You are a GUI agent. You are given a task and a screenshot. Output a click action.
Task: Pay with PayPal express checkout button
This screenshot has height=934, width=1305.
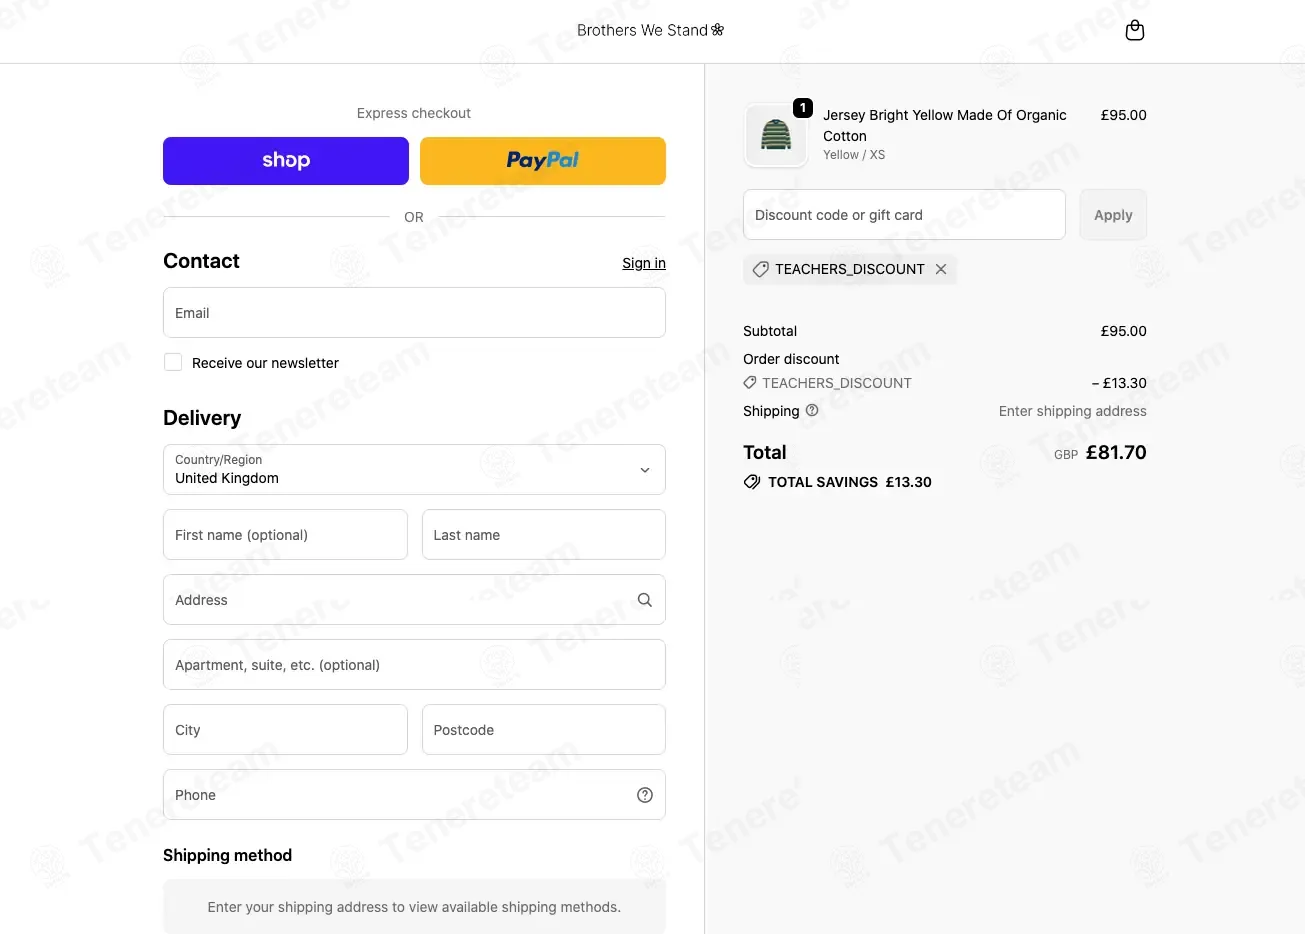click(543, 161)
